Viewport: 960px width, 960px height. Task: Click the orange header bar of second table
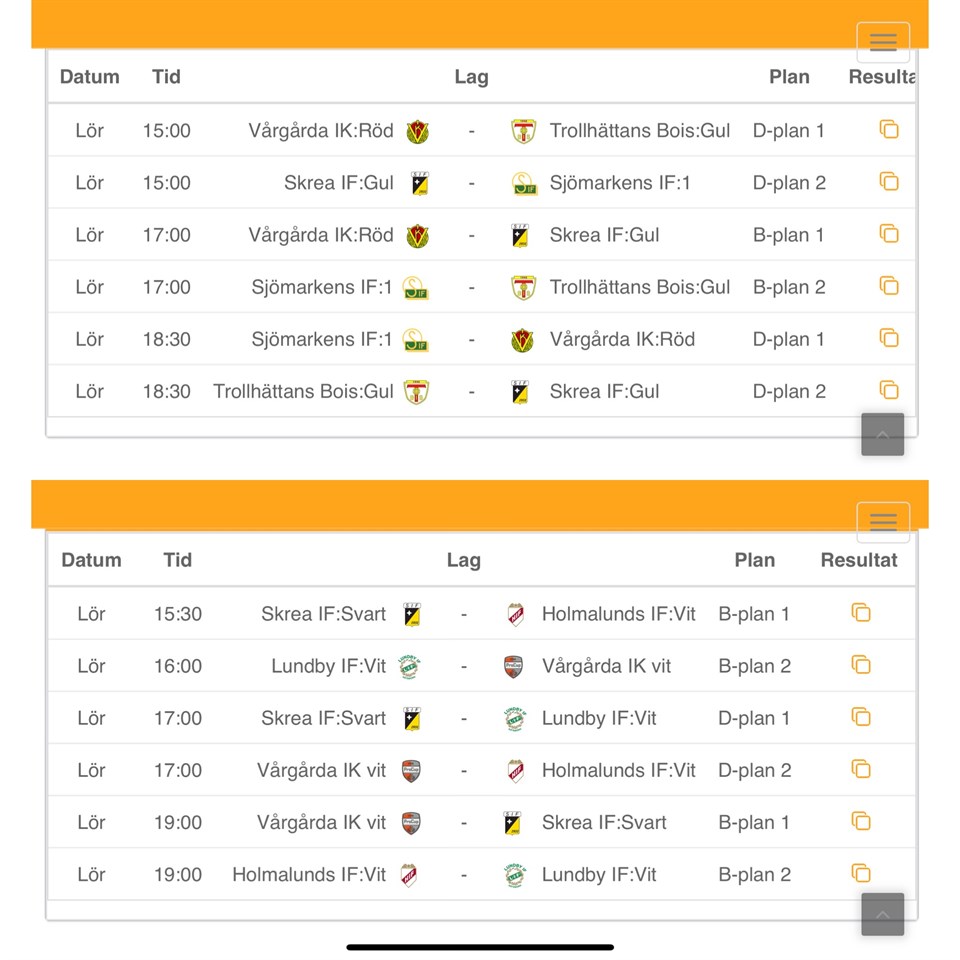click(x=440, y=504)
